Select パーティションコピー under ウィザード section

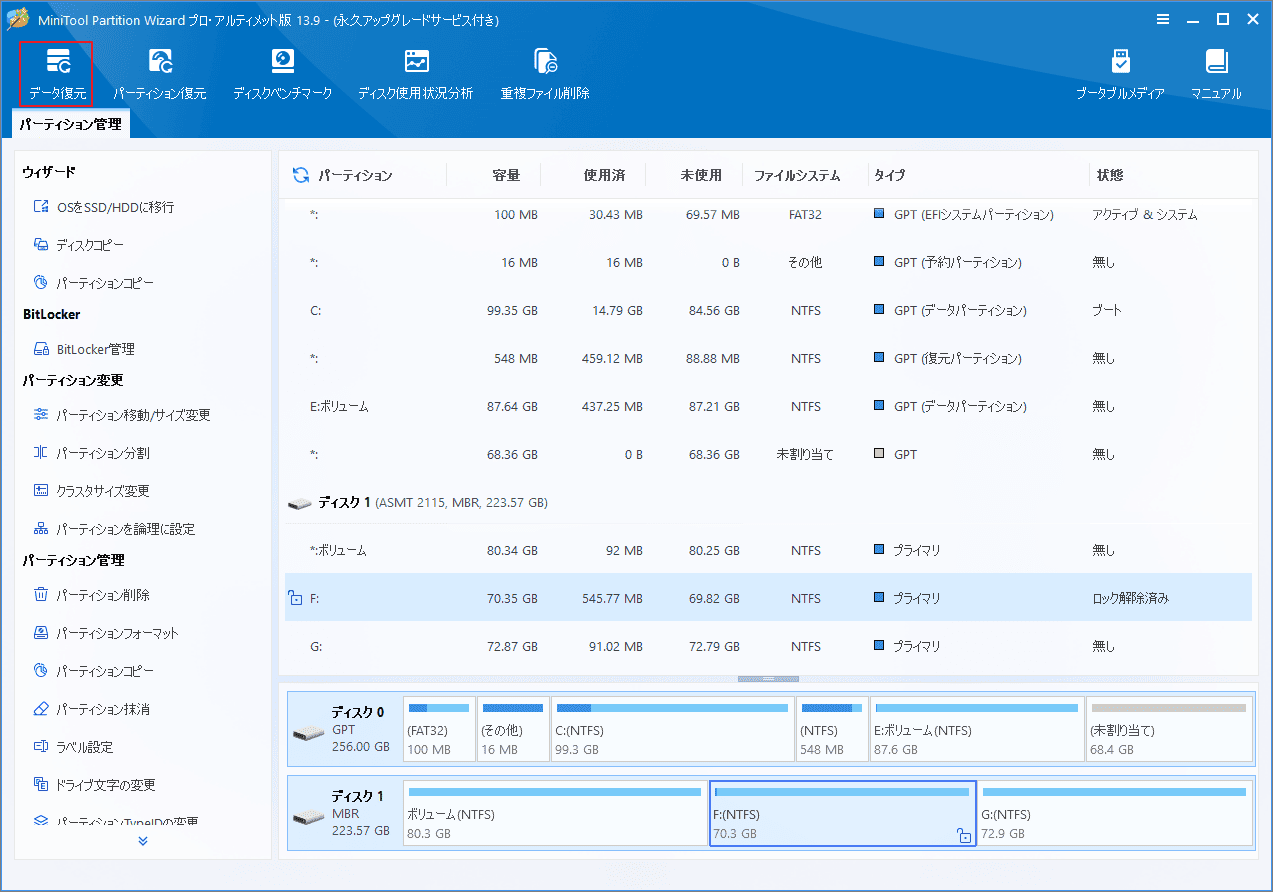(94, 283)
